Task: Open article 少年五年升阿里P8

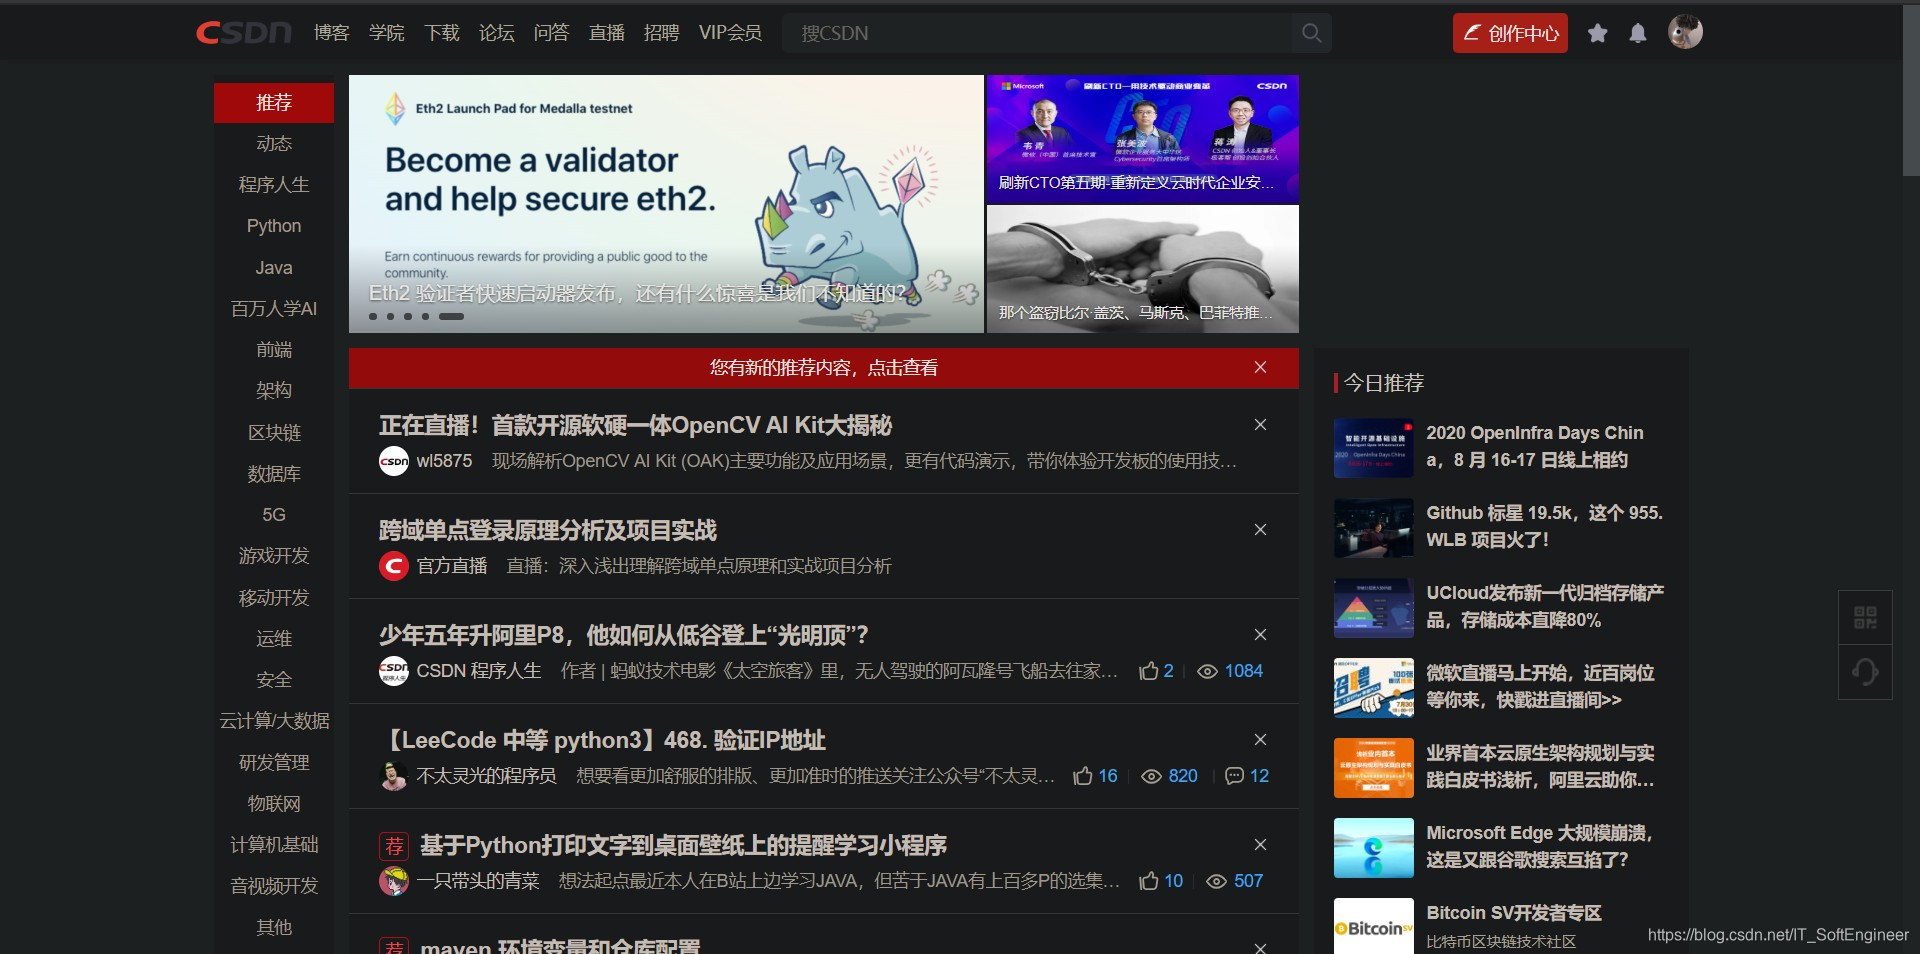Action: 623,635
